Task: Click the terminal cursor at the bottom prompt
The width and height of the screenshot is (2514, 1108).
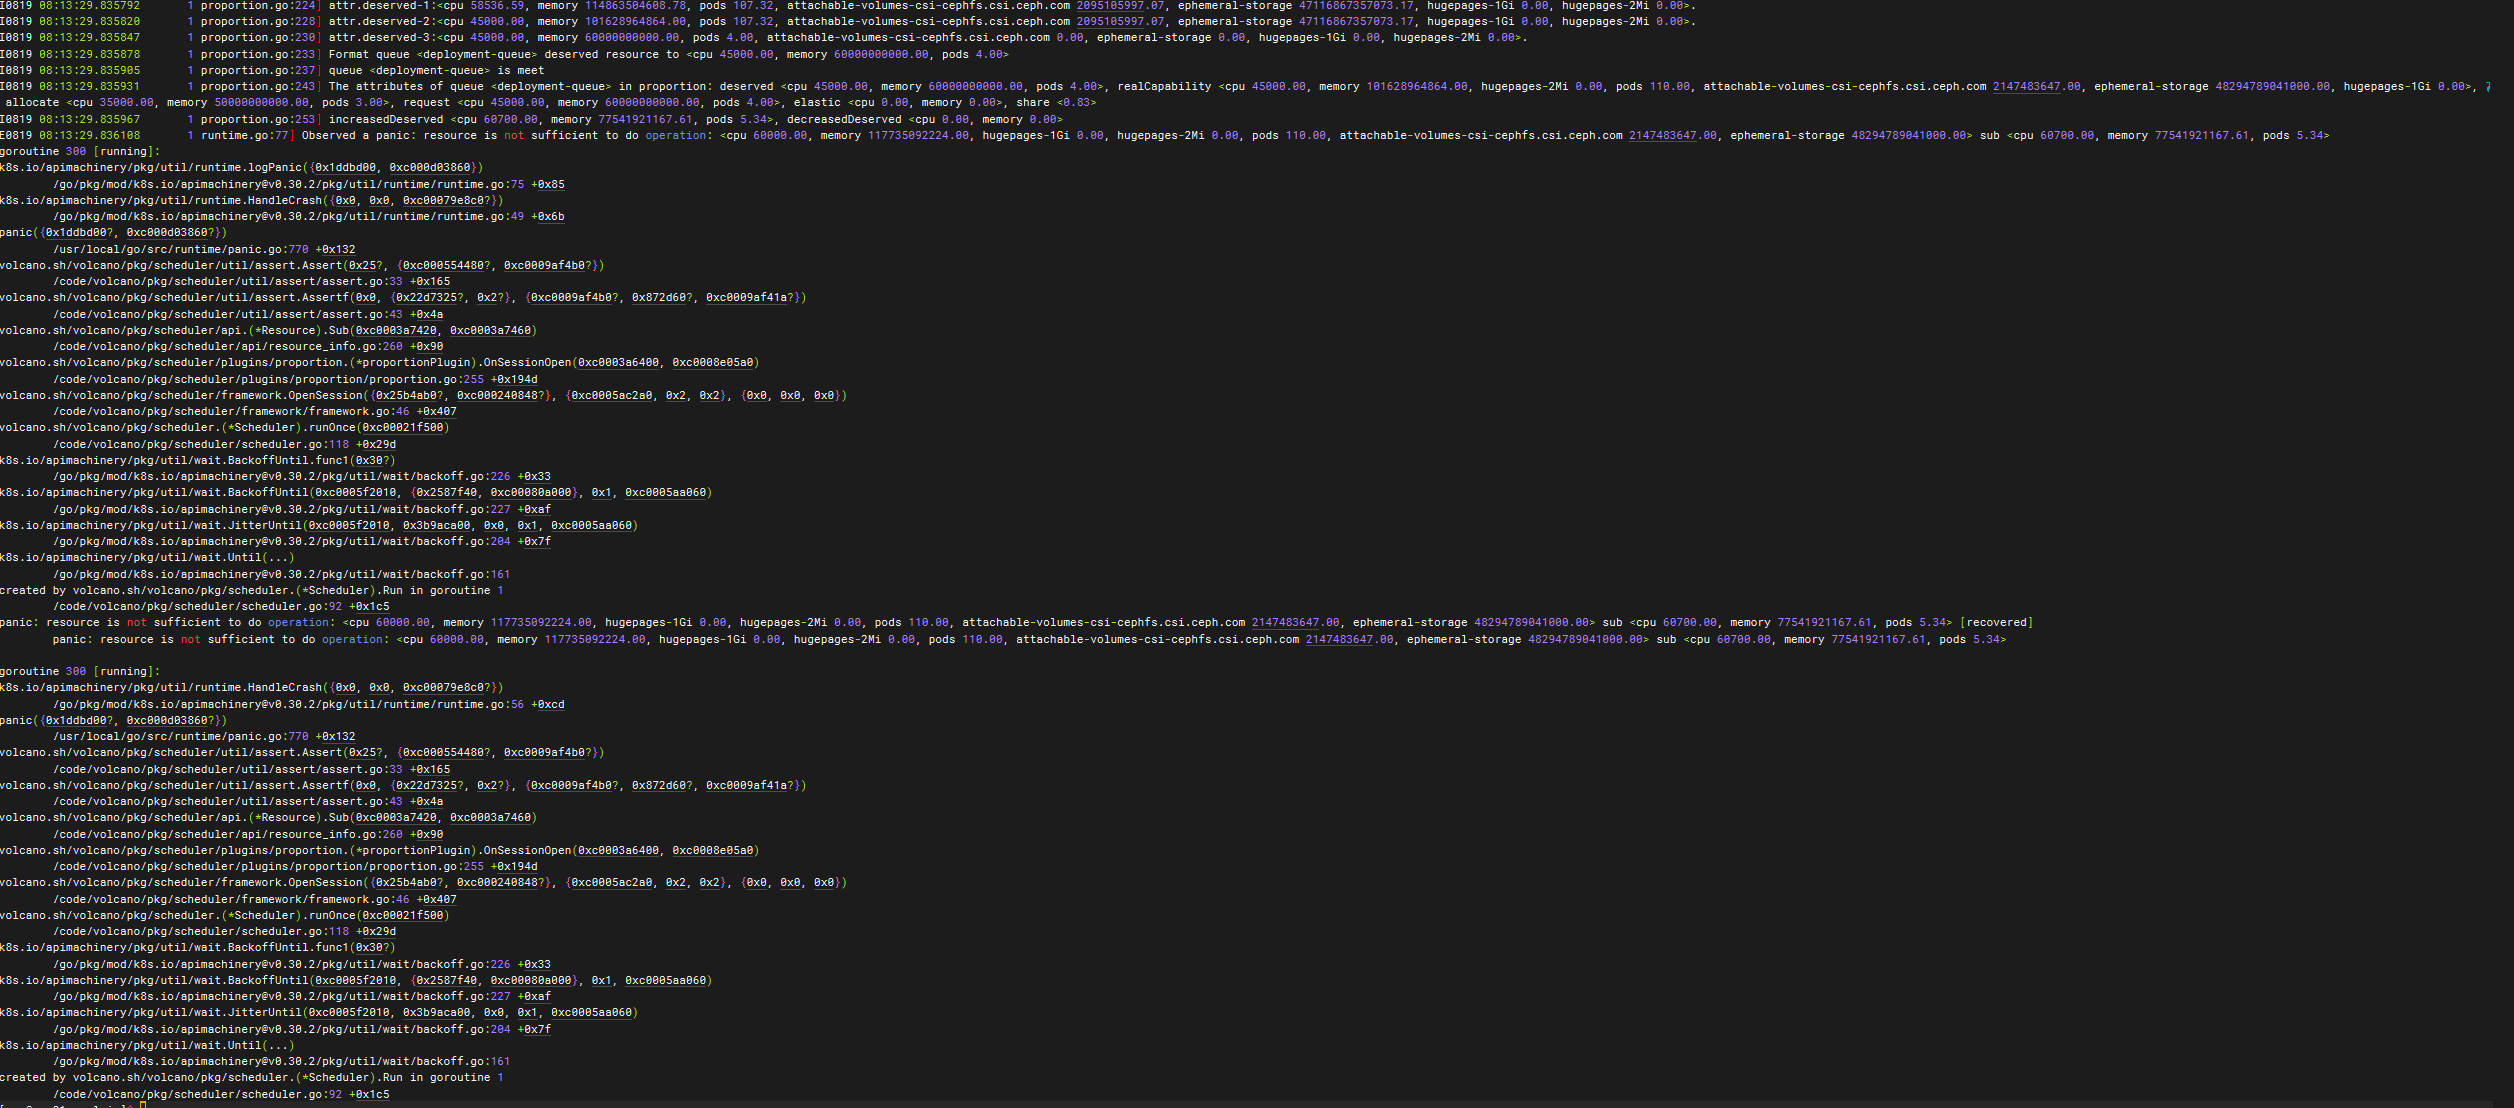Action: coord(143,1105)
